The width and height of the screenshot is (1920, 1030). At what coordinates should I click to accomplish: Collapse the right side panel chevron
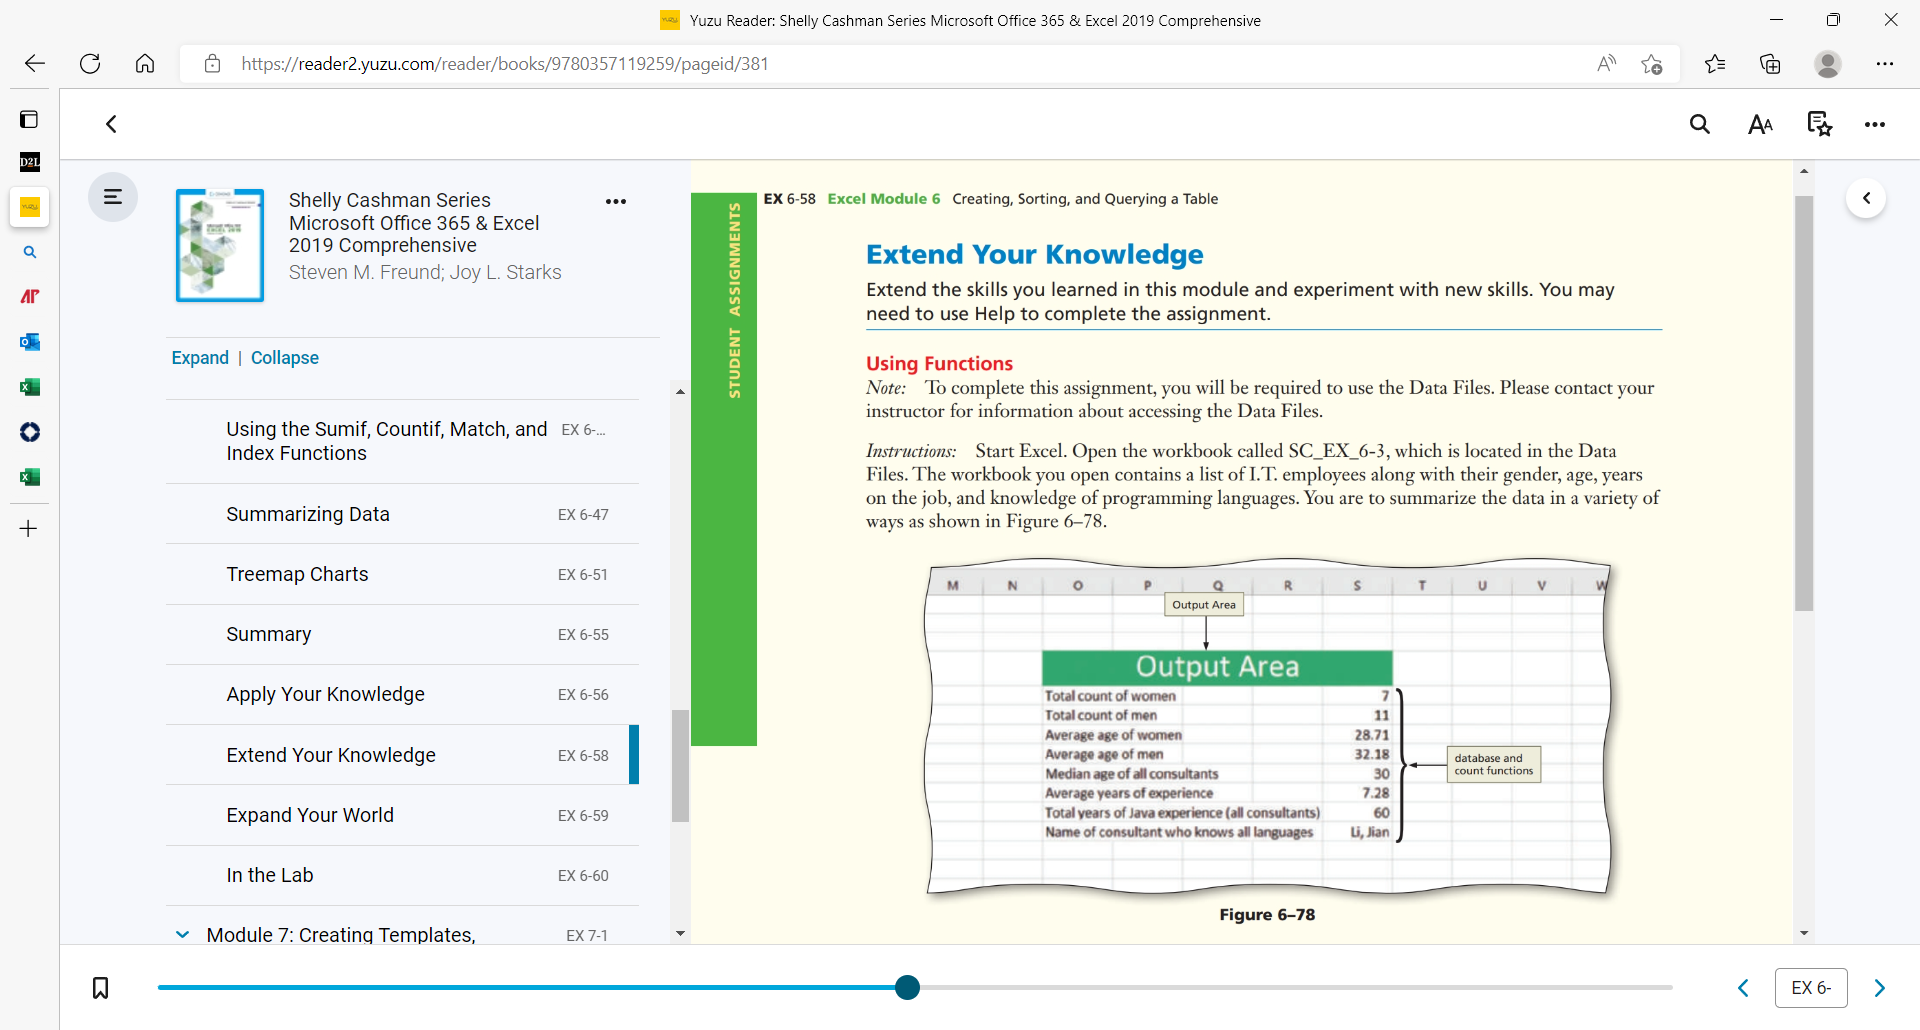pos(1866,198)
